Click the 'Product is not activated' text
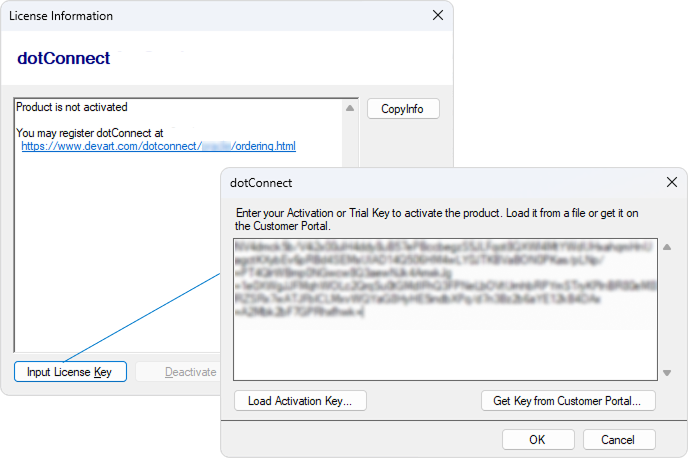This screenshot has width=688, height=458. [72, 107]
